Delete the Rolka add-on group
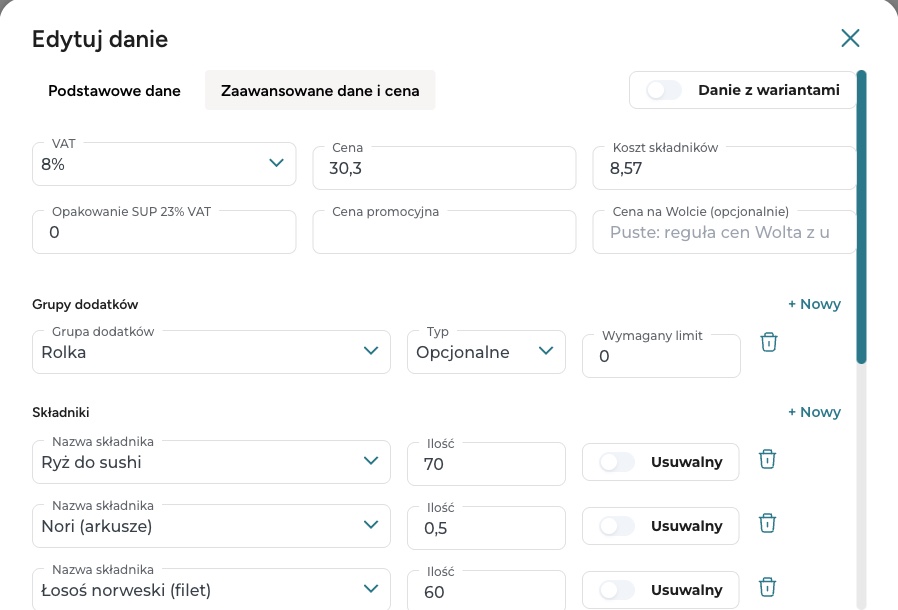The height and width of the screenshot is (610, 898). 769,342
